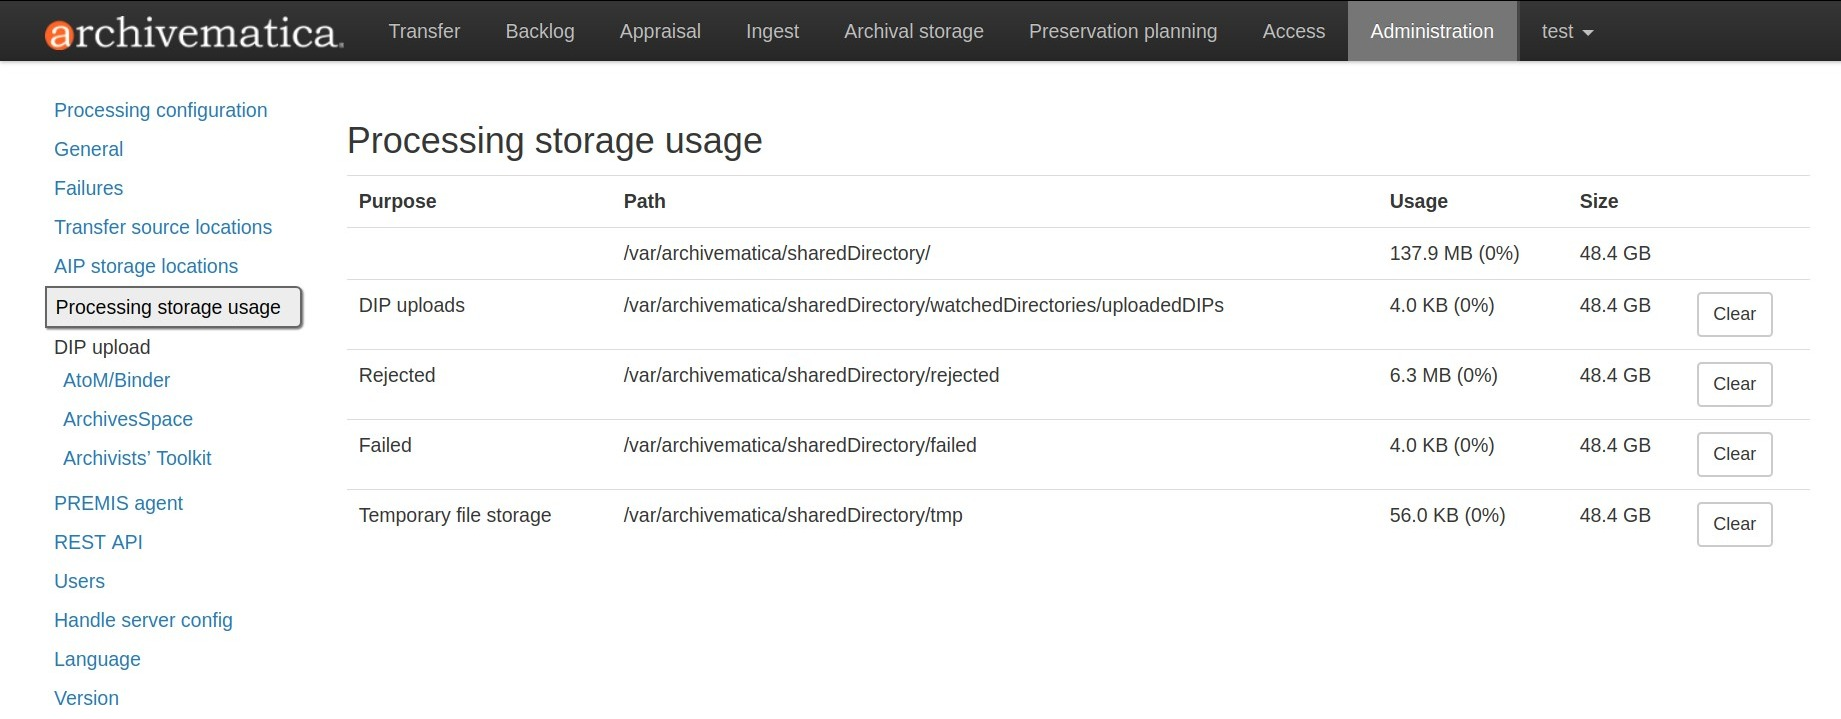The height and width of the screenshot is (719, 1841).
Task: Clear Temporary file storage
Action: [1733, 524]
